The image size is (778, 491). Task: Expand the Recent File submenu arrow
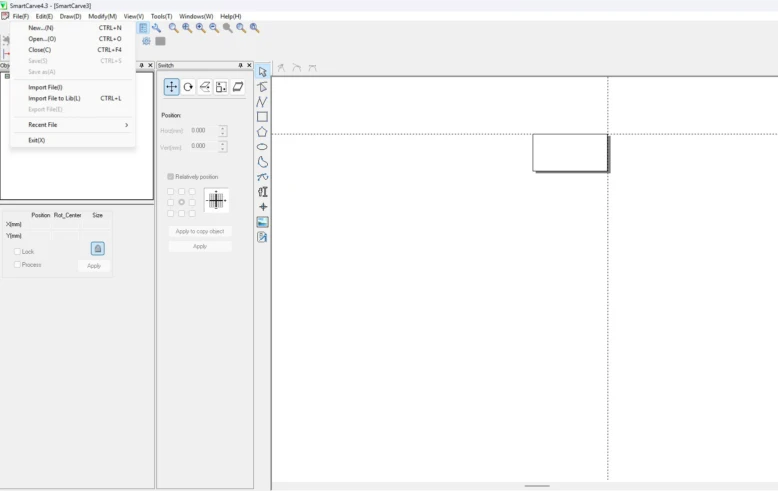(x=127, y=125)
